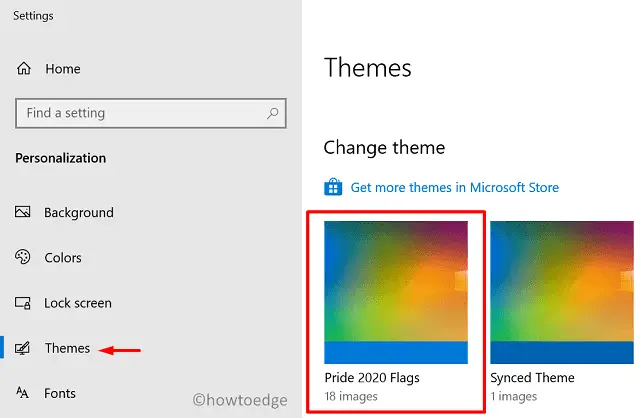
Task: Click the Home house icon
Action: point(25,69)
